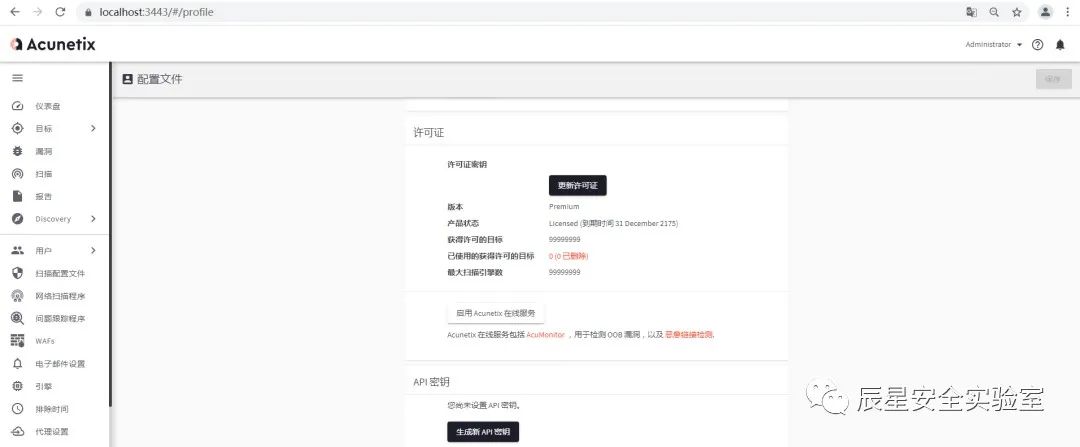Select the 报告 reports menu item

pyautogui.click(x=43, y=196)
